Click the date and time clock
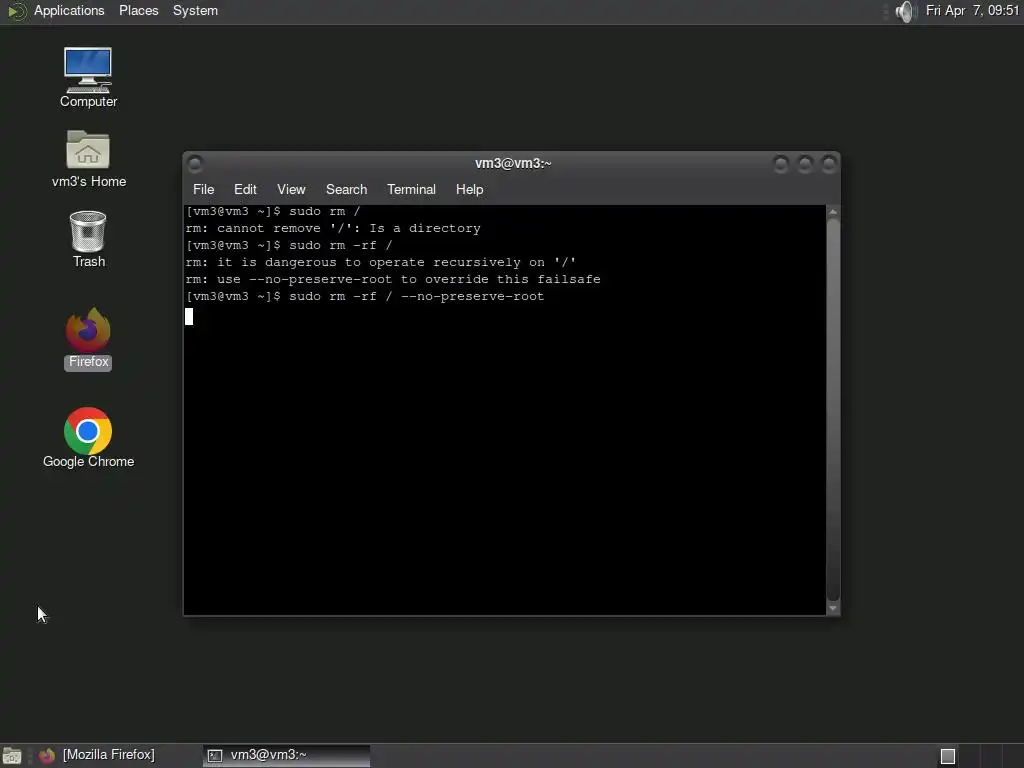 pyautogui.click(x=972, y=10)
